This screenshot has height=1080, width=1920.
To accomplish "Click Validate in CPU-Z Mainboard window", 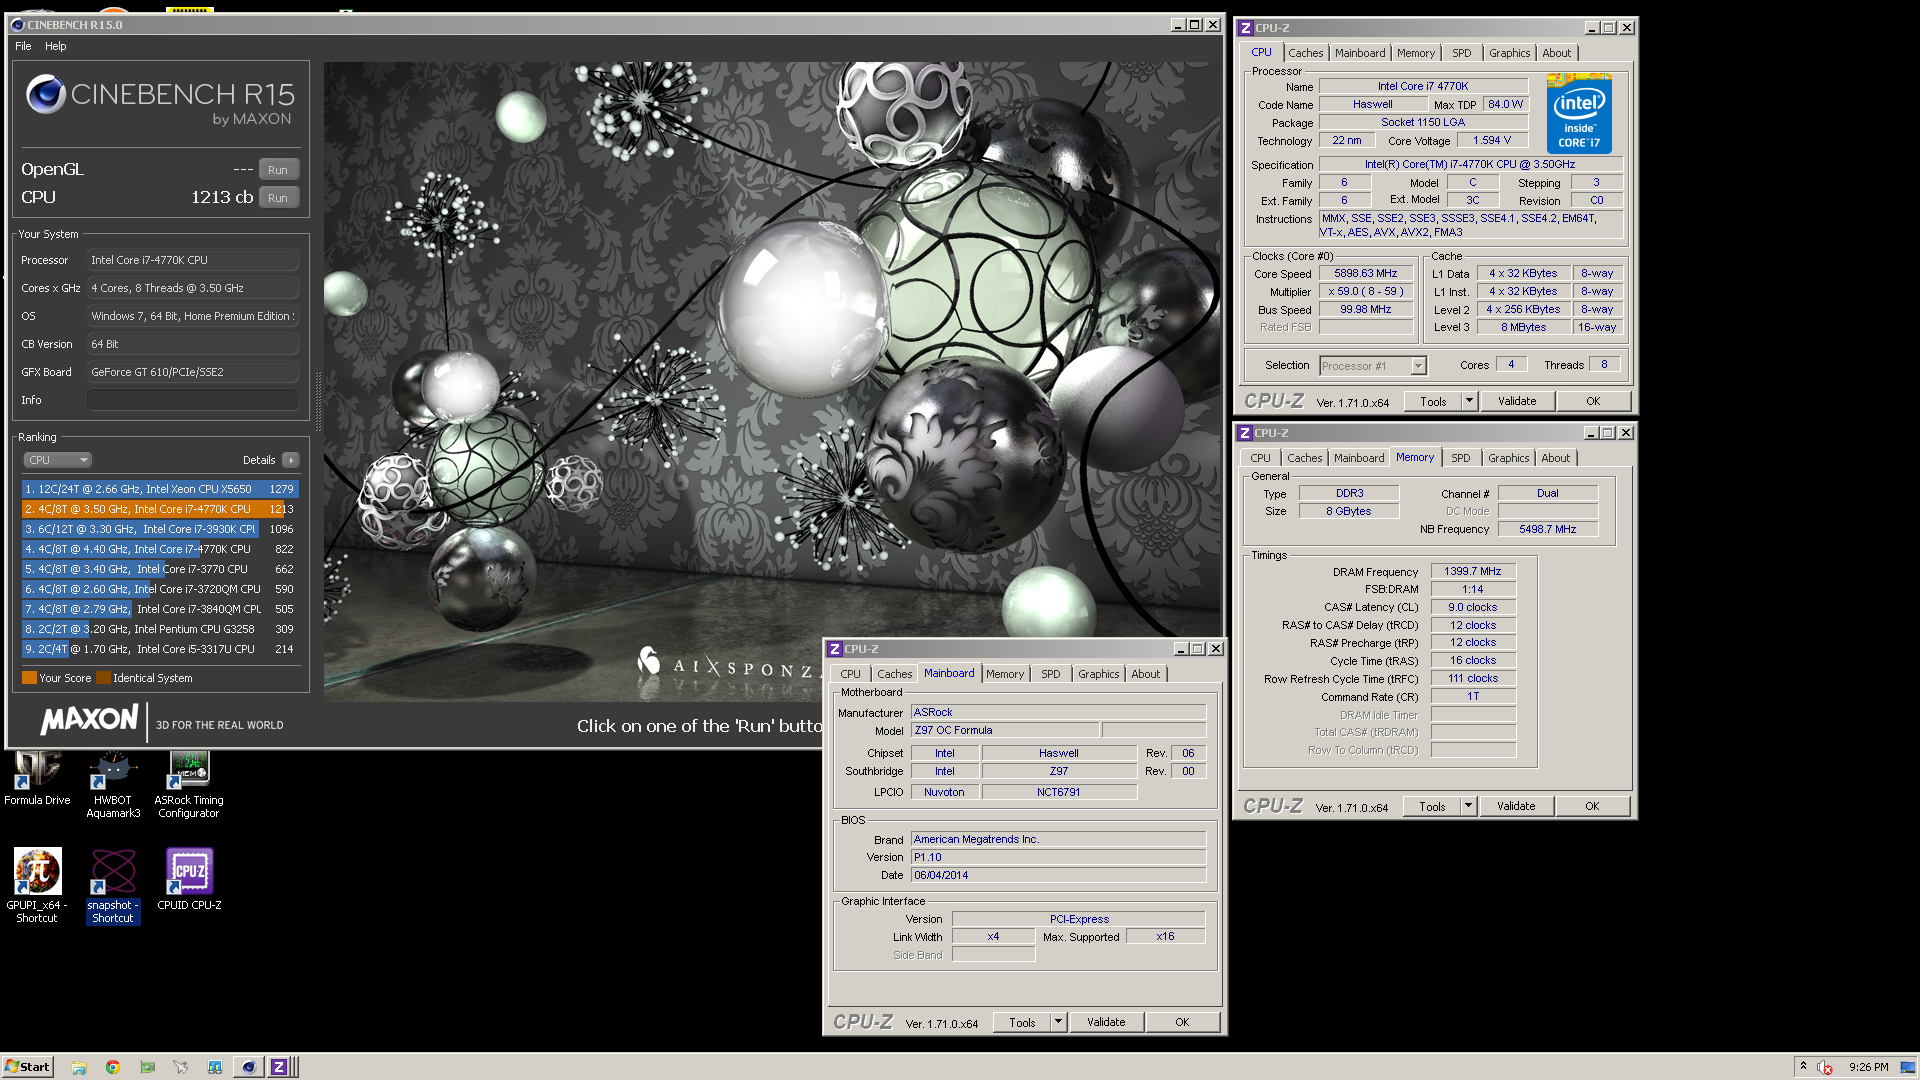I will tap(1106, 1022).
